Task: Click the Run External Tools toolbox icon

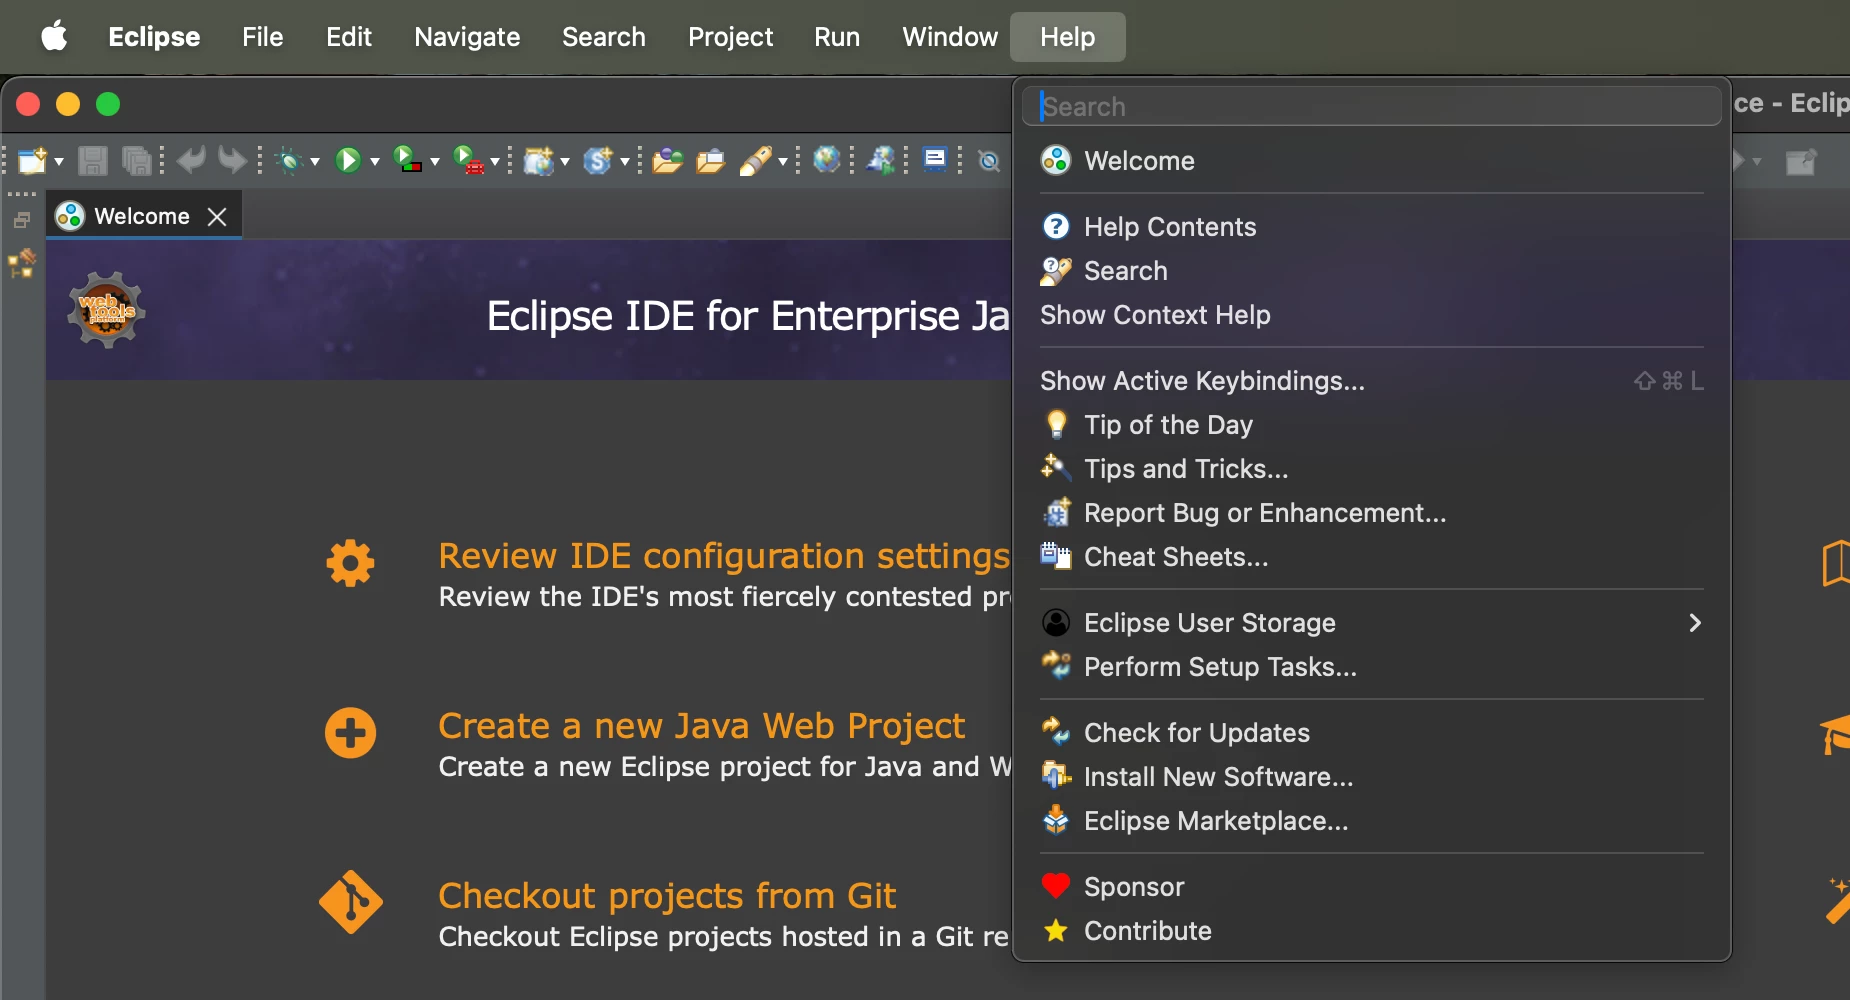Action: 468,160
